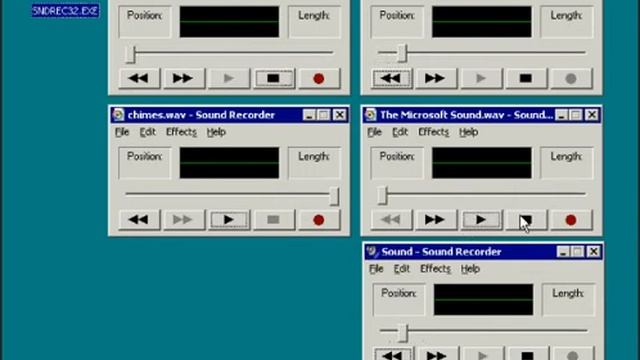Click position slider thumb in The Microsoft Sound.wav window
This screenshot has height=360, width=640.
[x=382, y=196]
